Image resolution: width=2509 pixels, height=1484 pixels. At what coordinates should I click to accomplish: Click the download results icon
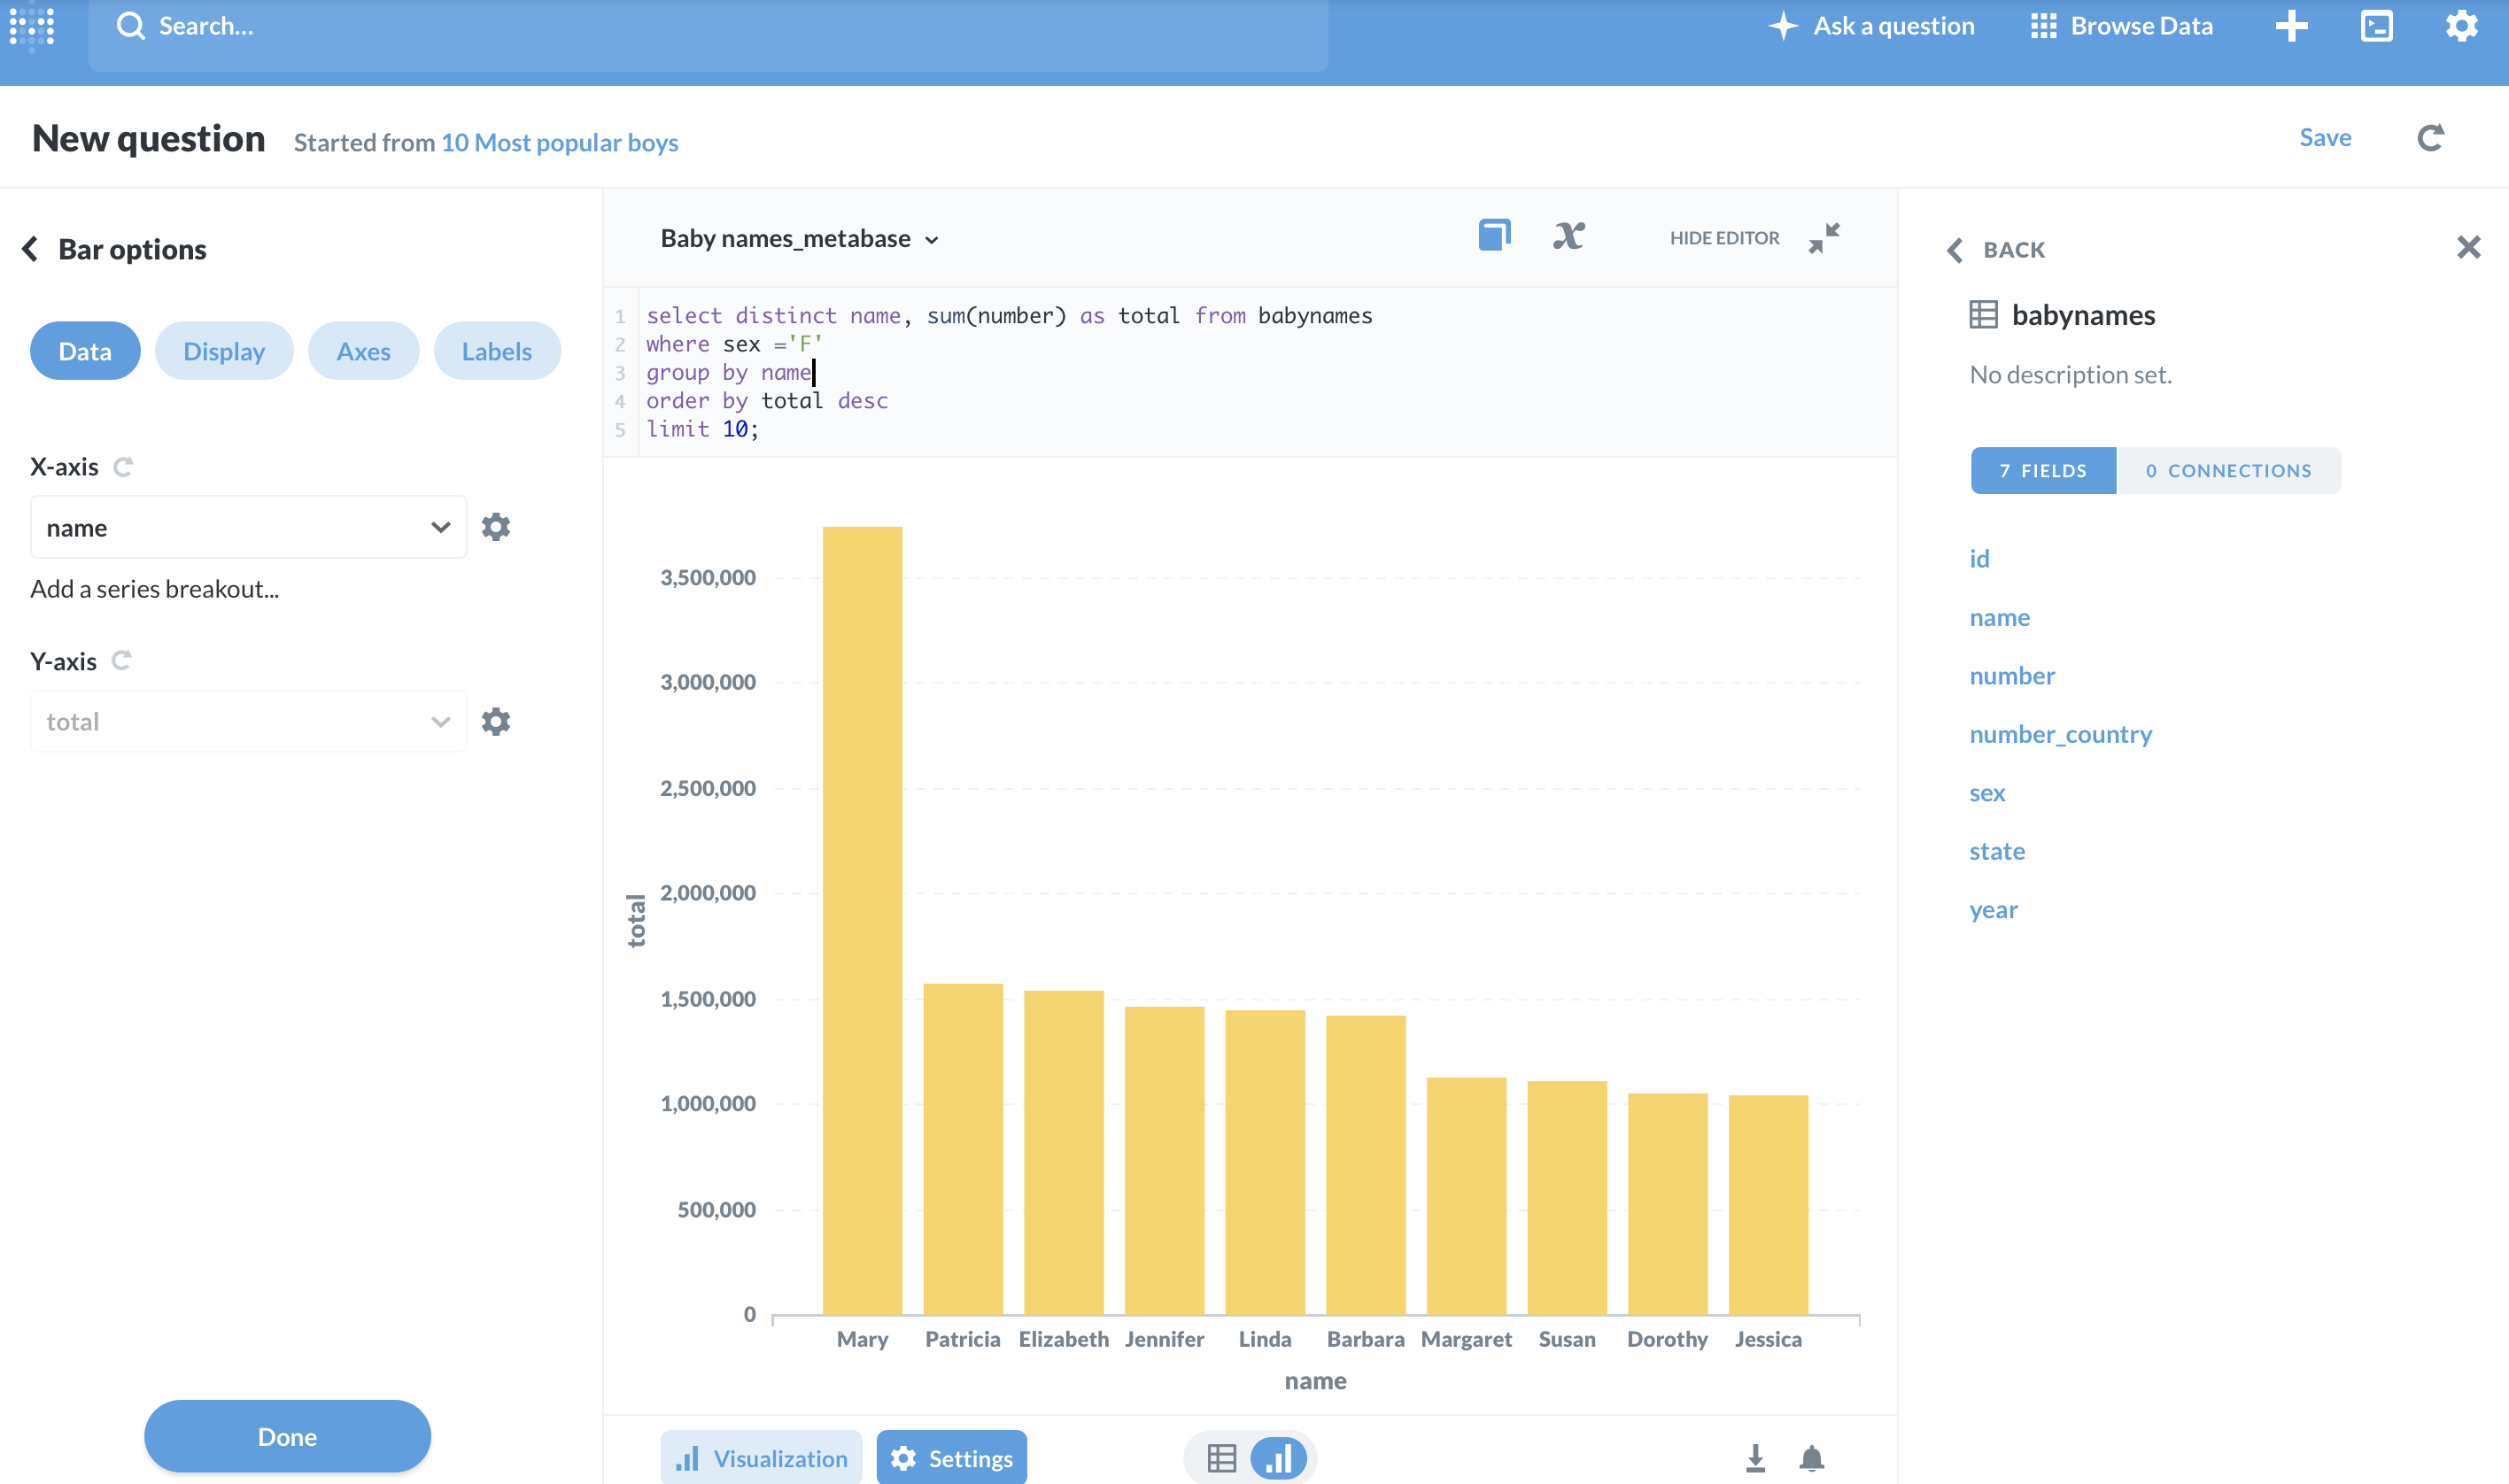[1755, 1458]
